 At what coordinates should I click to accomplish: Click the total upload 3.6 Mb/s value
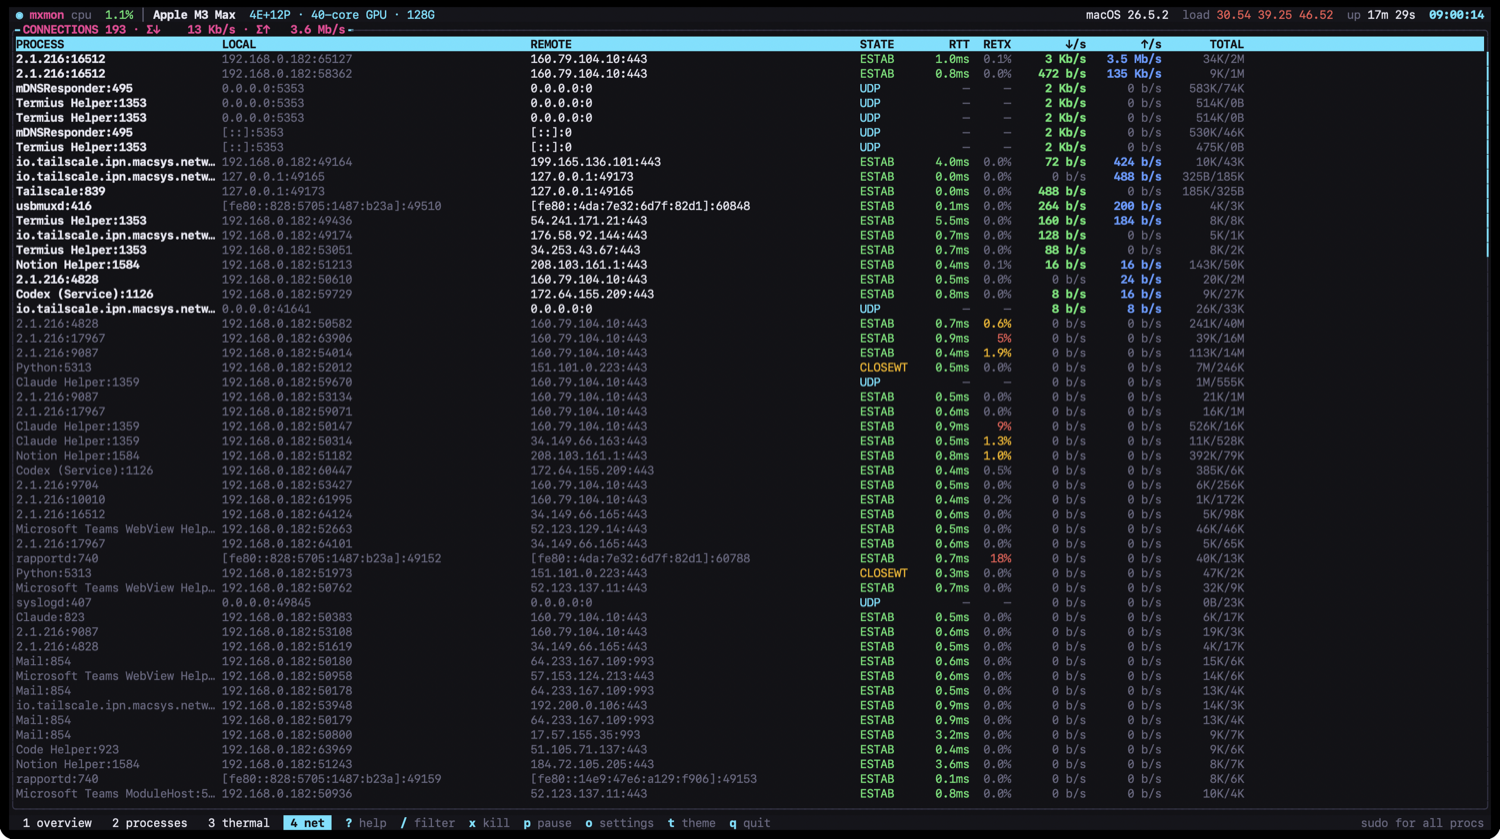click(x=317, y=30)
